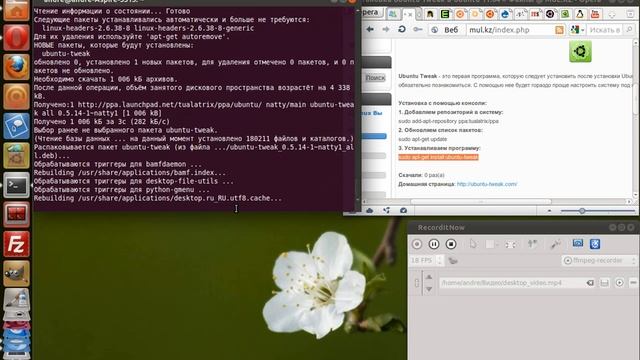Click the zoom icon in RecordItNow toolbar
Screen dimensions: 640x360
pos(532,244)
